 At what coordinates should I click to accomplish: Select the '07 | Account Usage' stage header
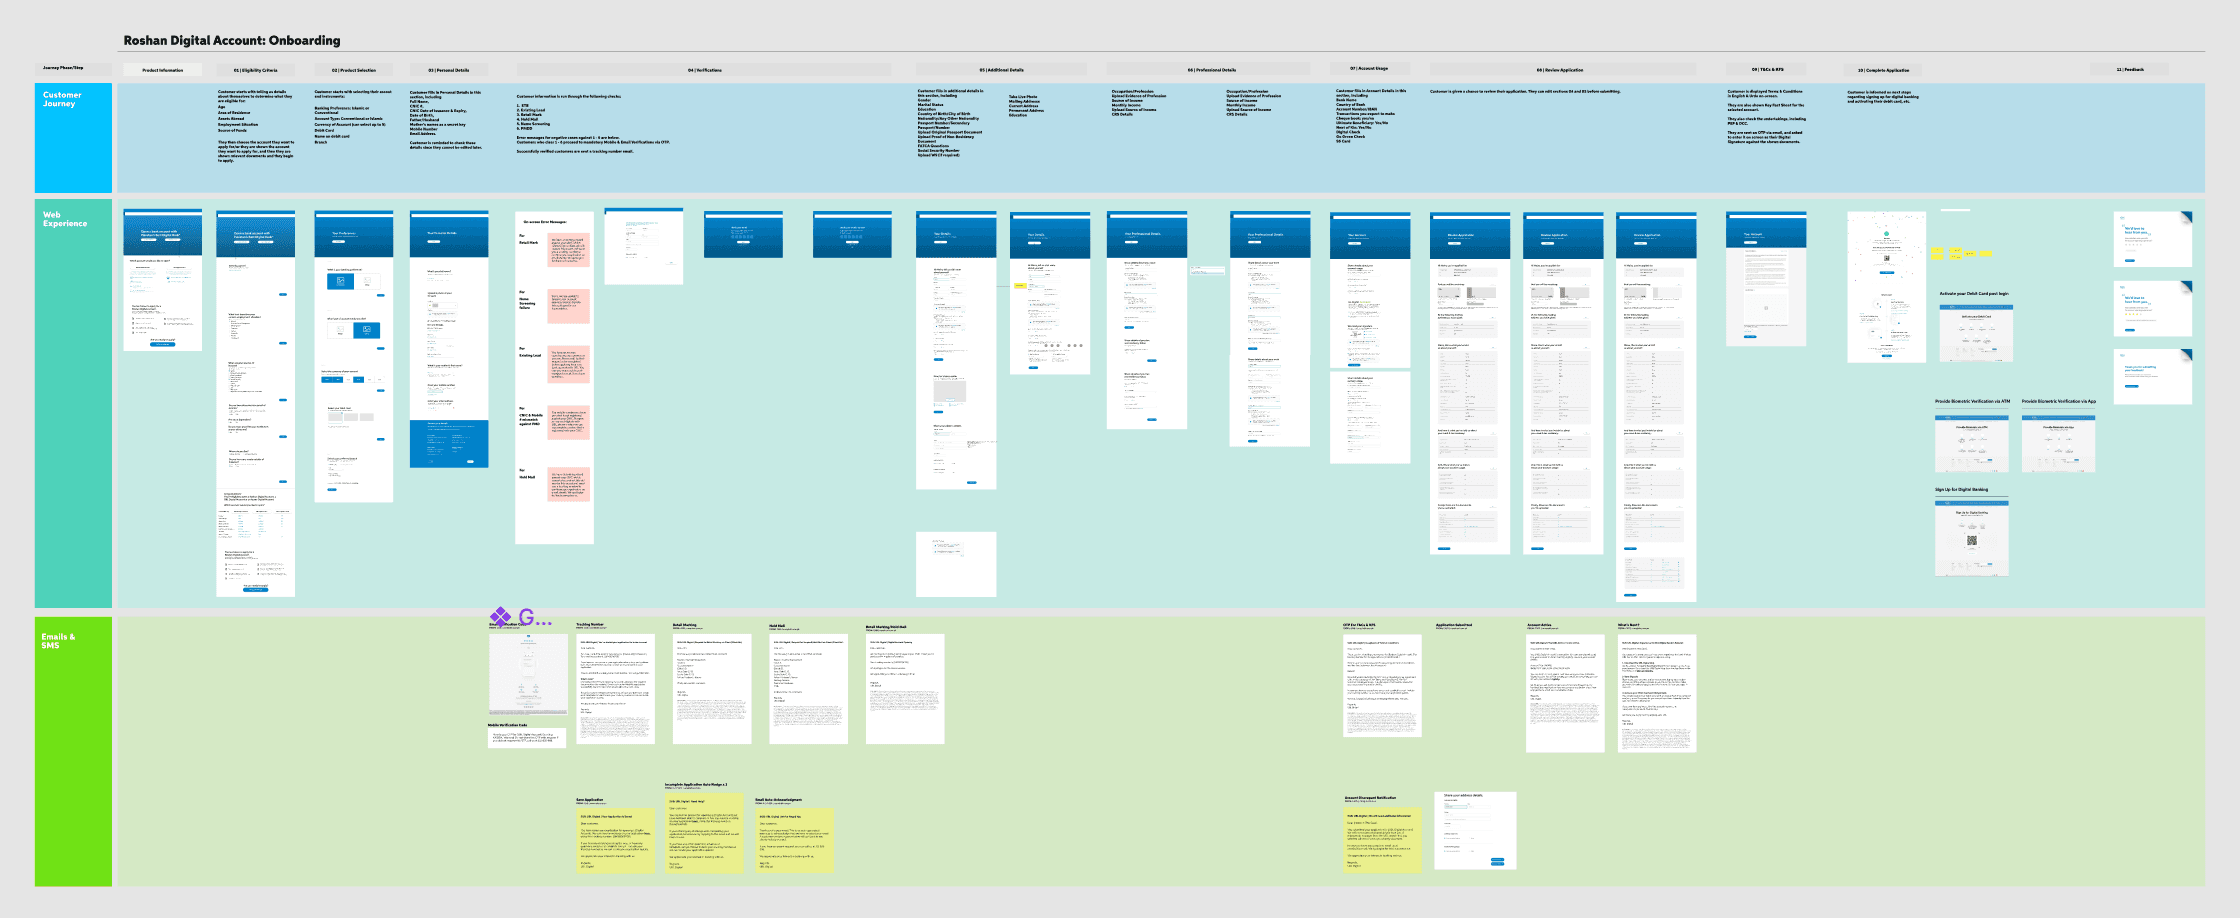click(x=1368, y=69)
